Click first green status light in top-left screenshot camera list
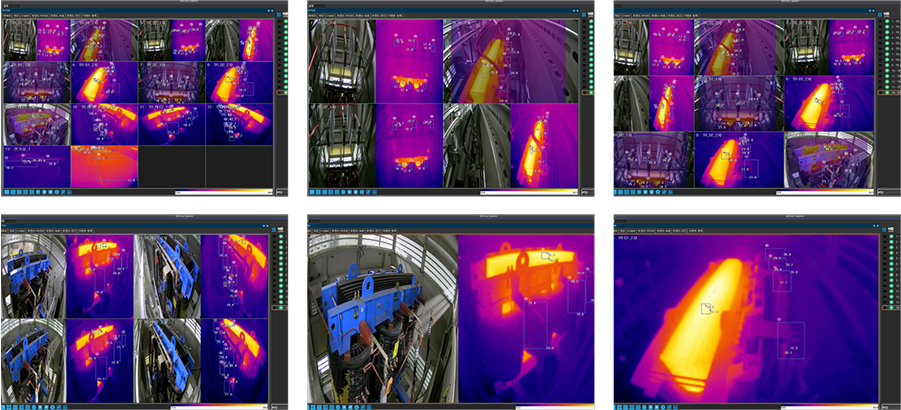The width and height of the screenshot is (901, 410). click(x=286, y=21)
